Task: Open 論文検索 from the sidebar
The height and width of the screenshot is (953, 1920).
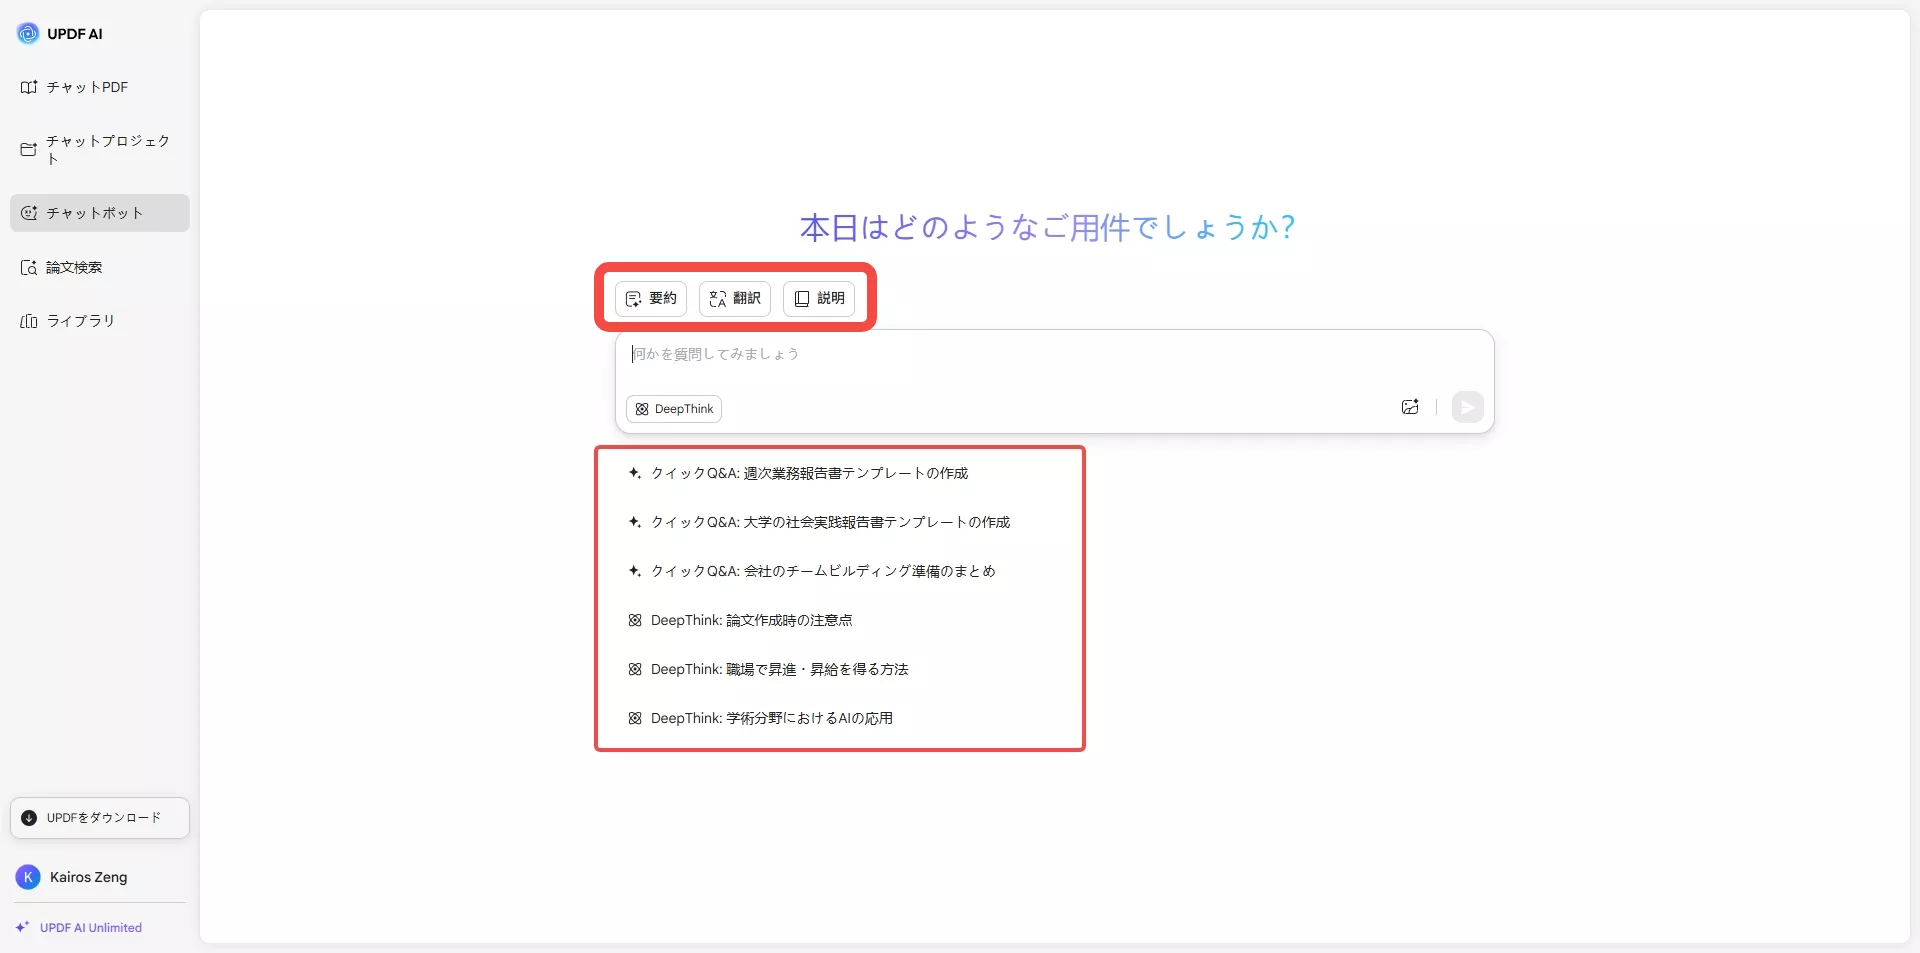Action: click(x=99, y=267)
